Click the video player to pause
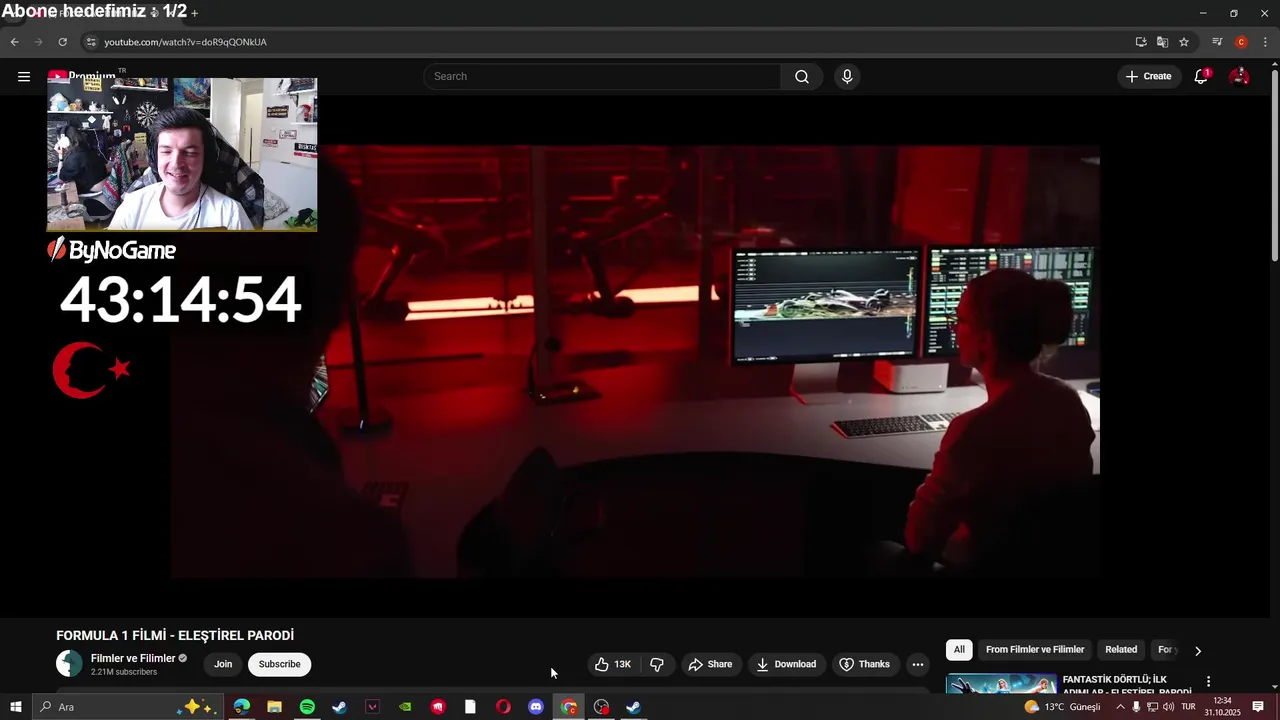 click(635, 362)
